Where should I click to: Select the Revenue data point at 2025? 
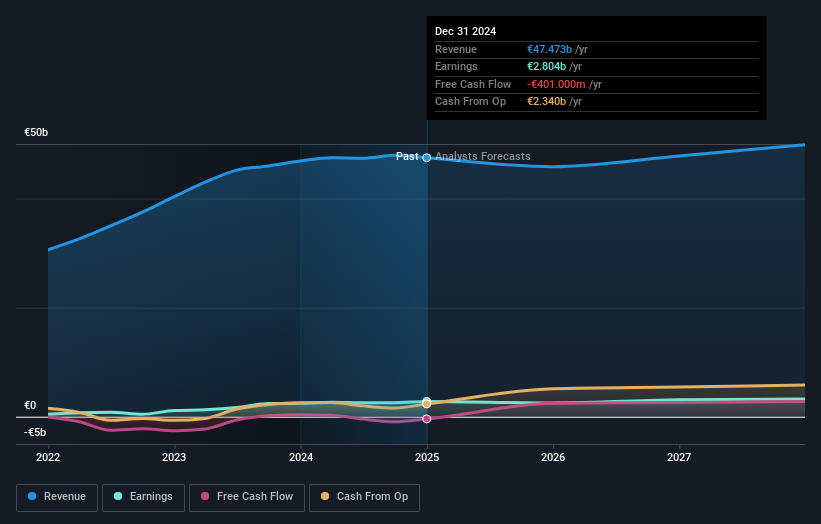coord(427,158)
